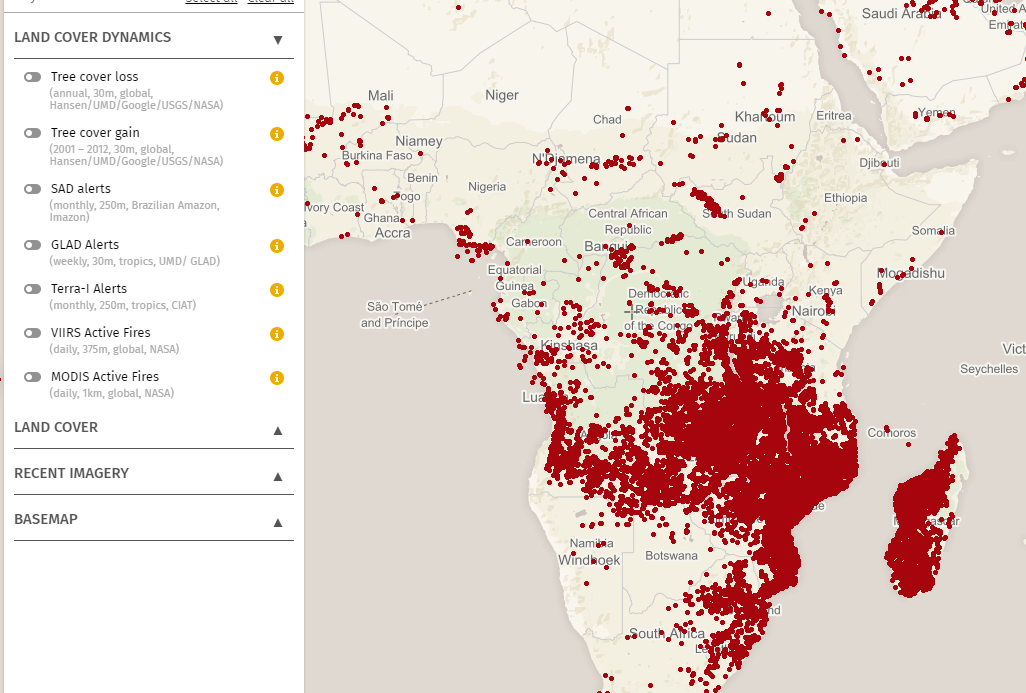This screenshot has width=1026, height=693.
Task: Open MODIS Active Fires layer details
Action: [276, 378]
